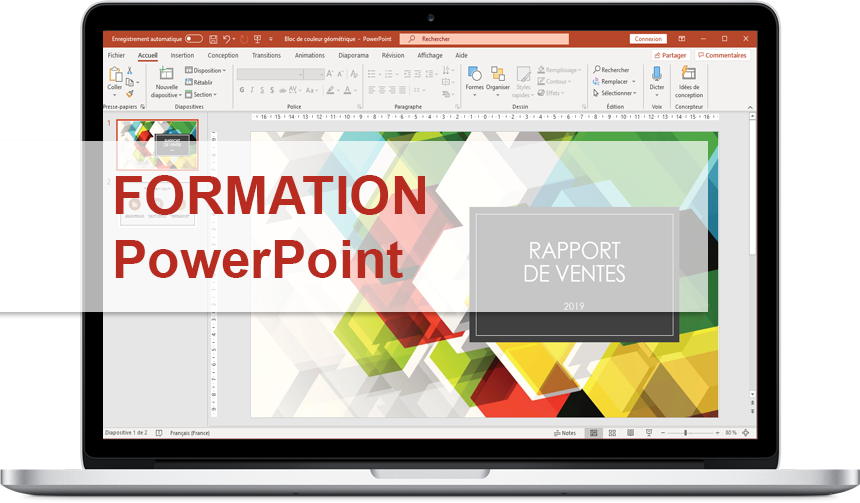Click the zoom slider handle

(x=686, y=433)
